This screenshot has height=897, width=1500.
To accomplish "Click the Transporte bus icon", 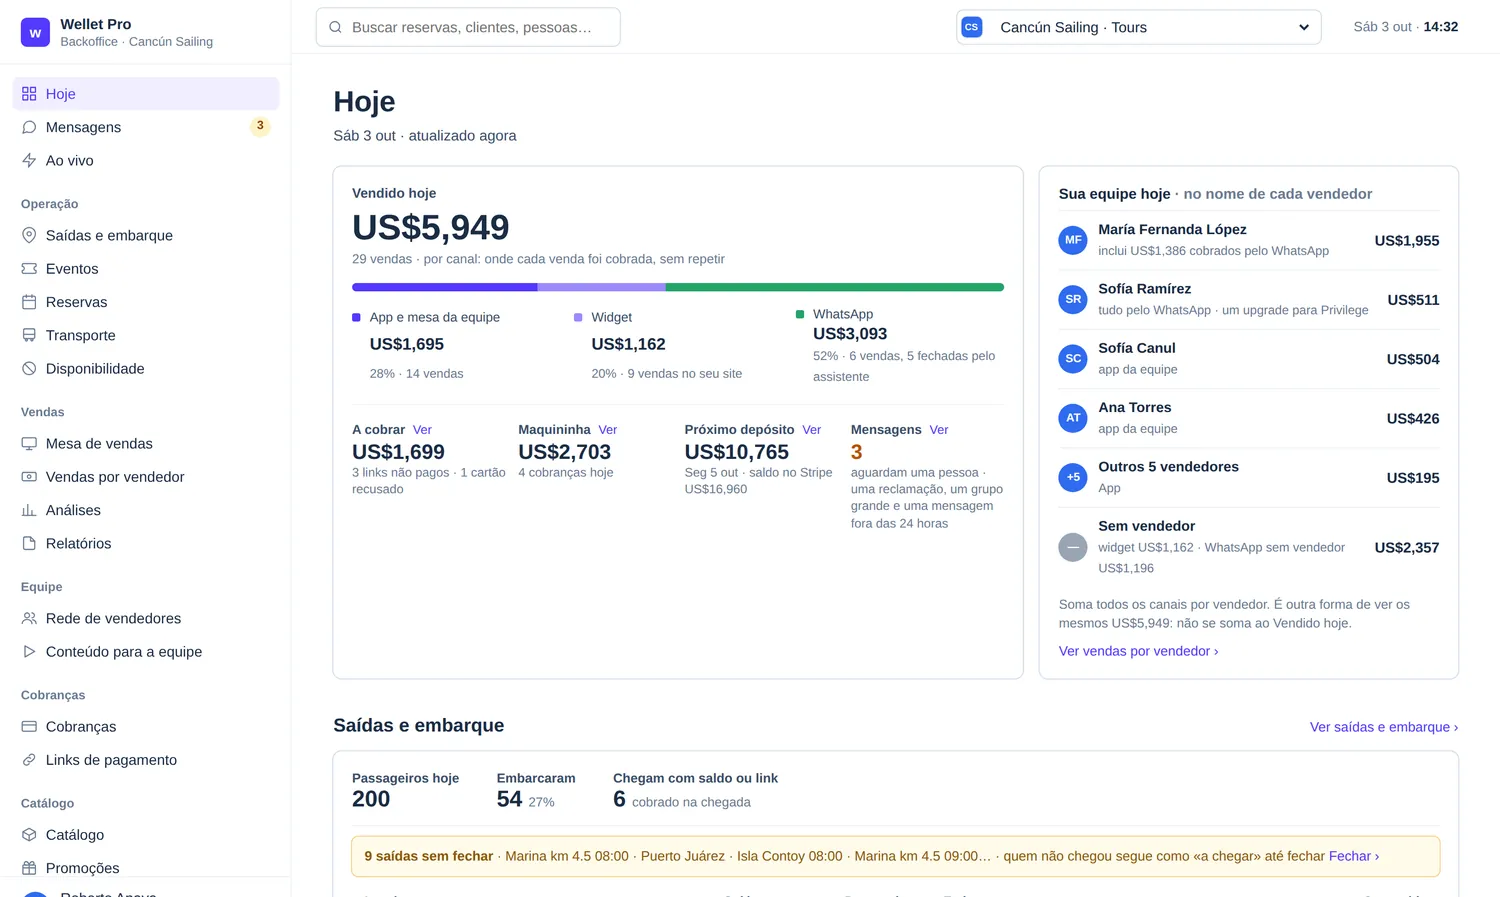I will click(x=29, y=335).
